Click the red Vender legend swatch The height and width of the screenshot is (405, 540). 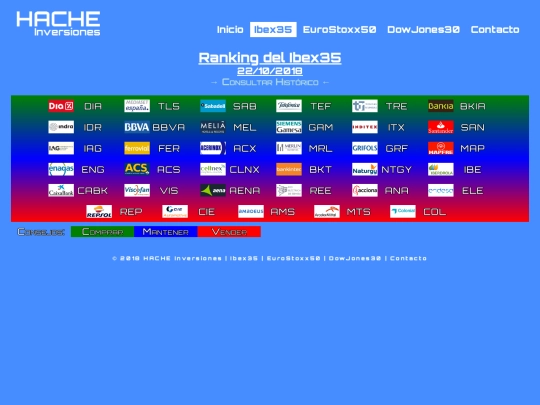pos(229,232)
